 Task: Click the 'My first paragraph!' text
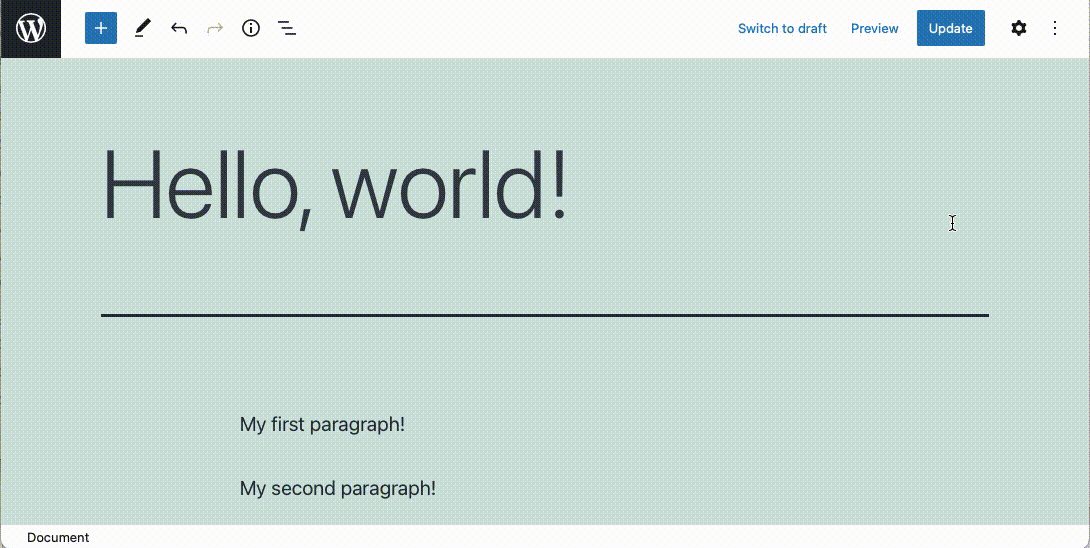coord(322,424)
